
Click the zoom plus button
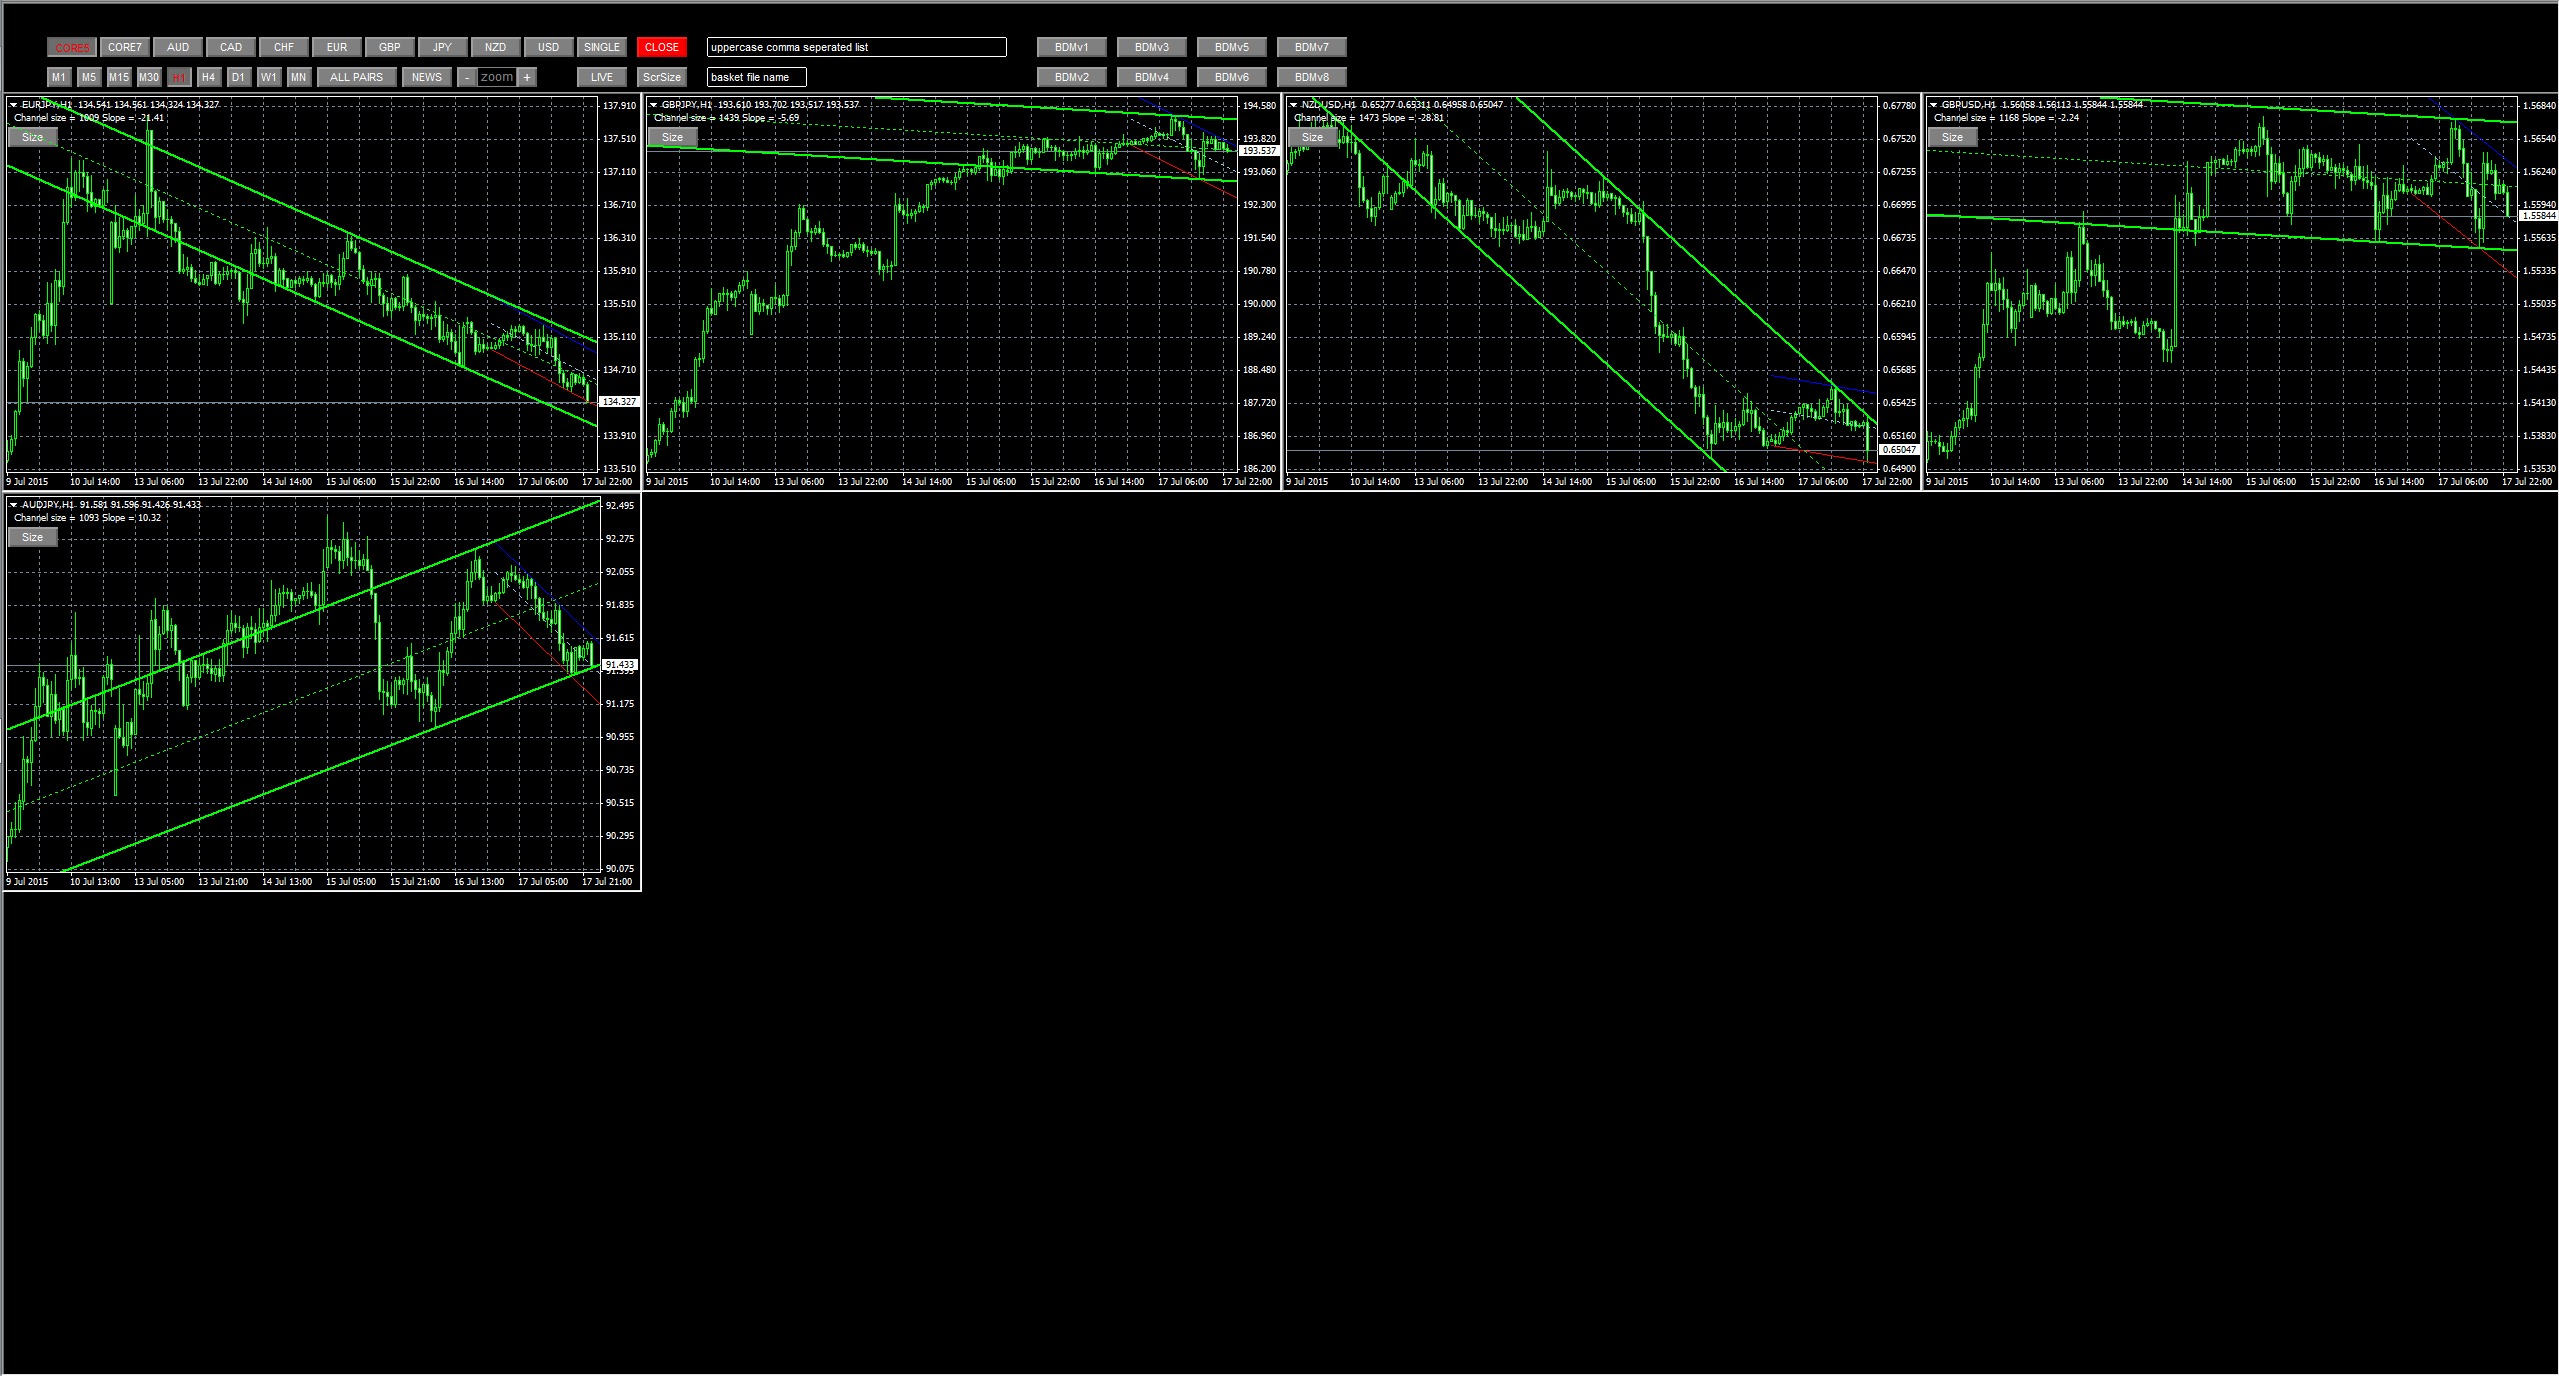pos(527,77)
